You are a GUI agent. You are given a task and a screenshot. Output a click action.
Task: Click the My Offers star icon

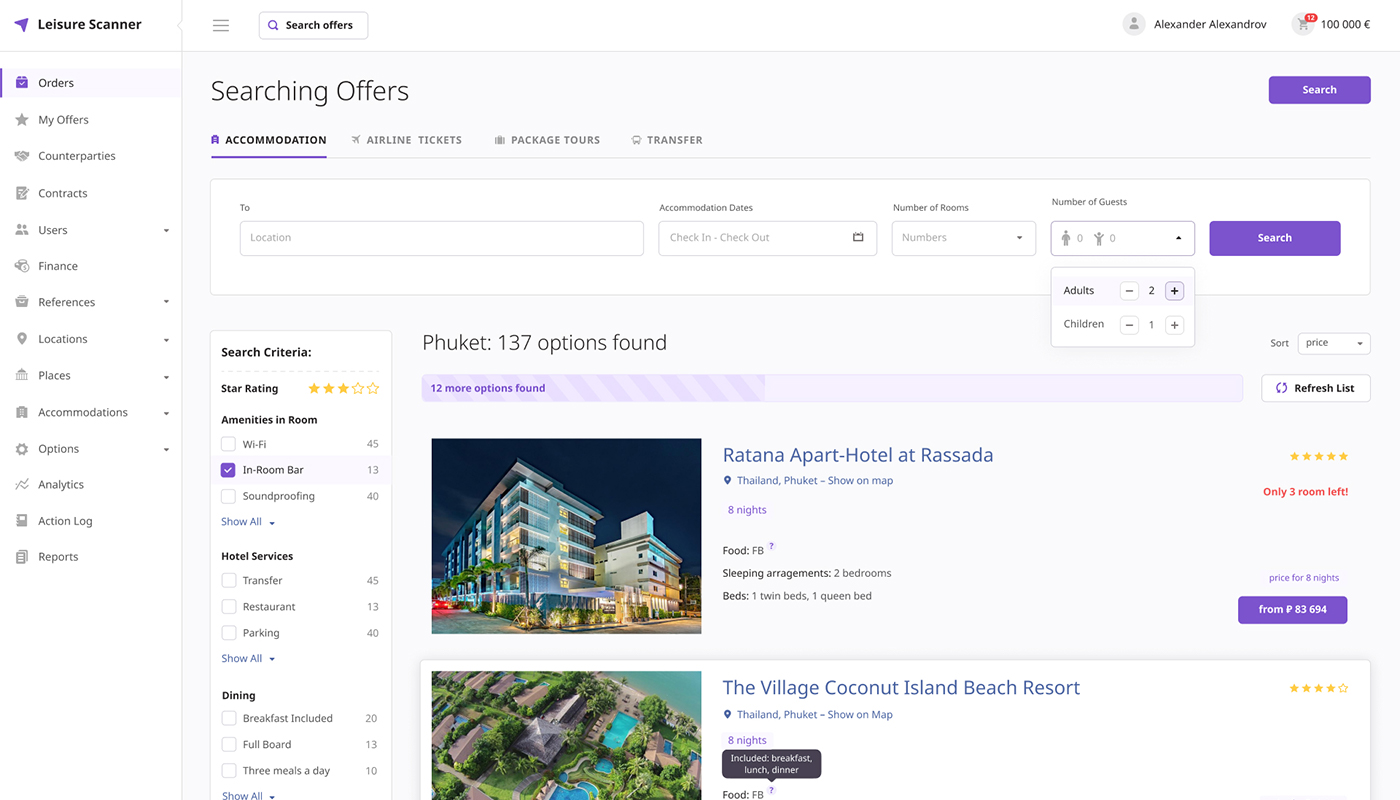click(22, 119)
